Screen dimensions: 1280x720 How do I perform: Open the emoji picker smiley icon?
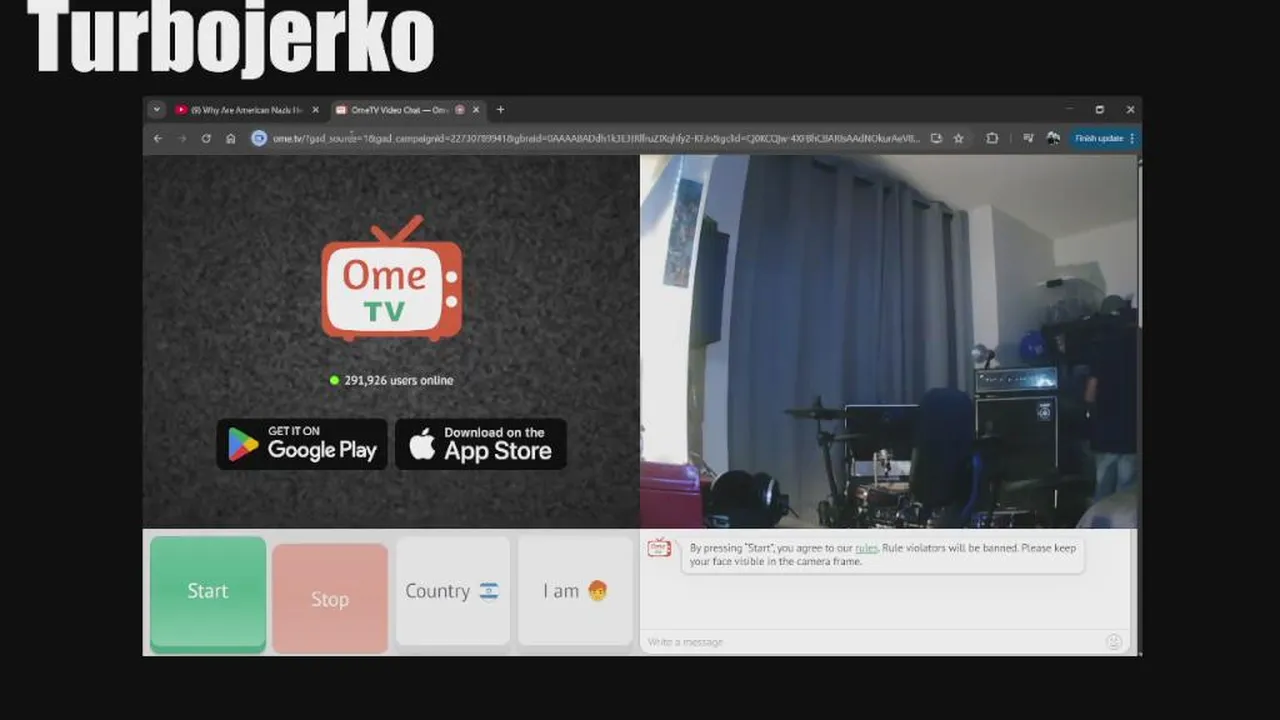pyautogui.click(x=1114, y=641)
